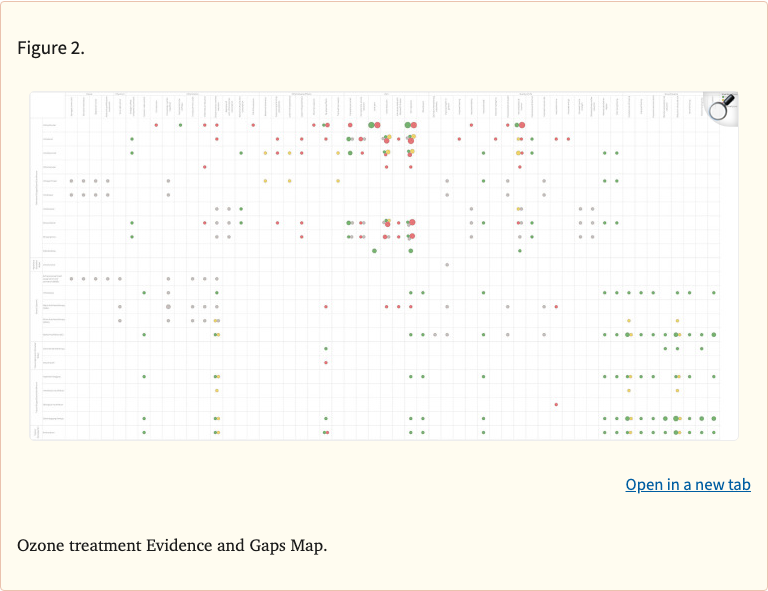768x591 pixels.
Task: Click the 'Ozone treatment Evidence and Gaps Map' caption
Action: coord(172,546)
